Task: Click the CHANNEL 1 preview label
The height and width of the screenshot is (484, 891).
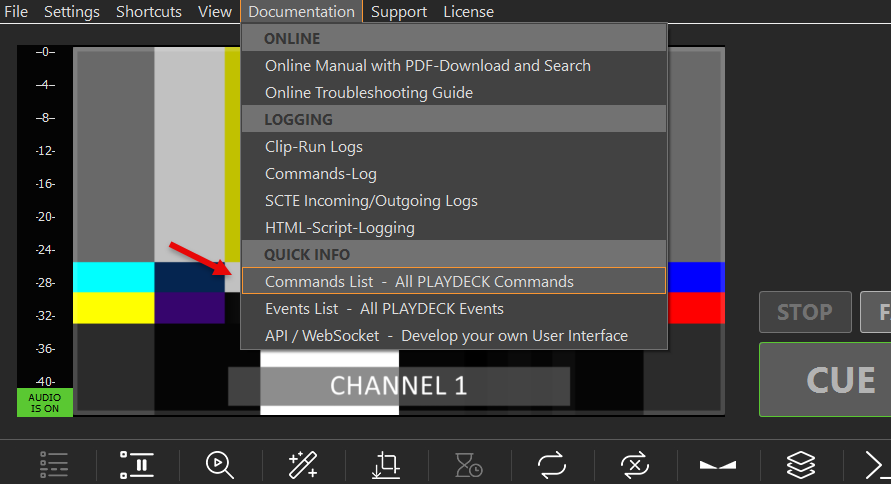Action: 399,386
